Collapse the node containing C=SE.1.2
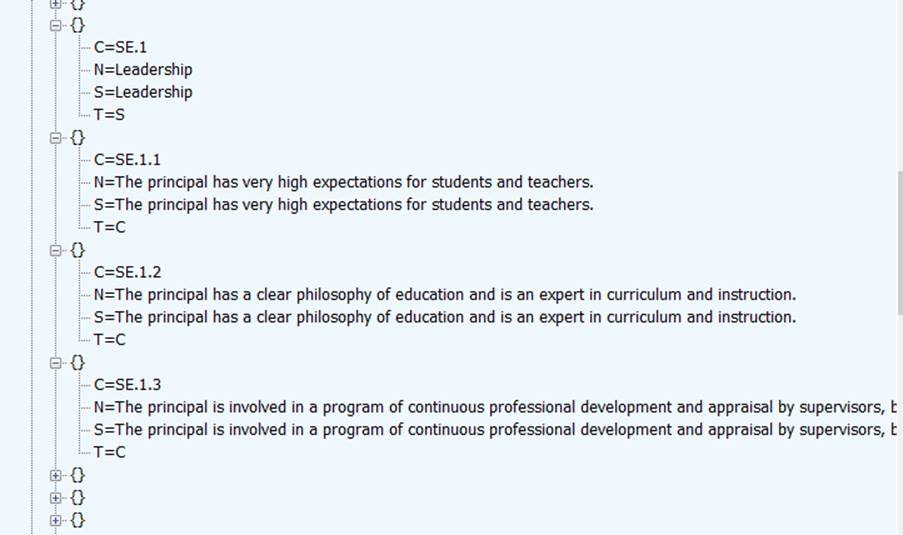 click(x=56, y=249)
